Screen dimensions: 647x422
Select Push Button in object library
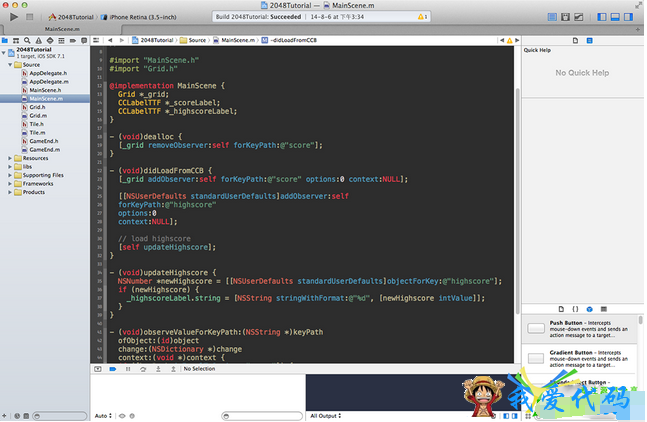pyautogui.click(x=580, y=329)
